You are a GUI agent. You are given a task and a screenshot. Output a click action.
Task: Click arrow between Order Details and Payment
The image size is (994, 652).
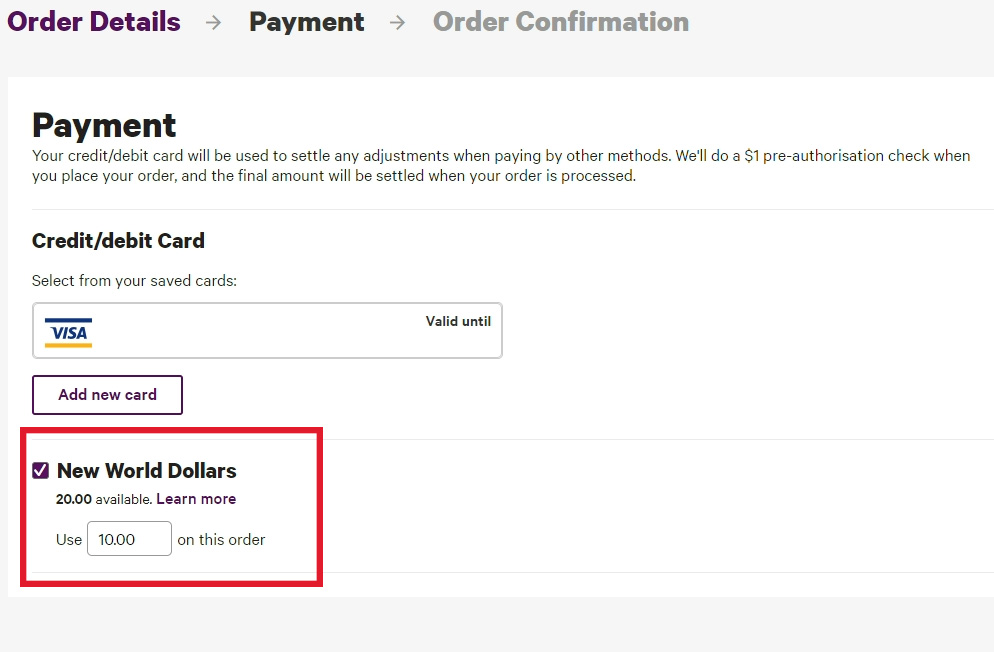213,23
